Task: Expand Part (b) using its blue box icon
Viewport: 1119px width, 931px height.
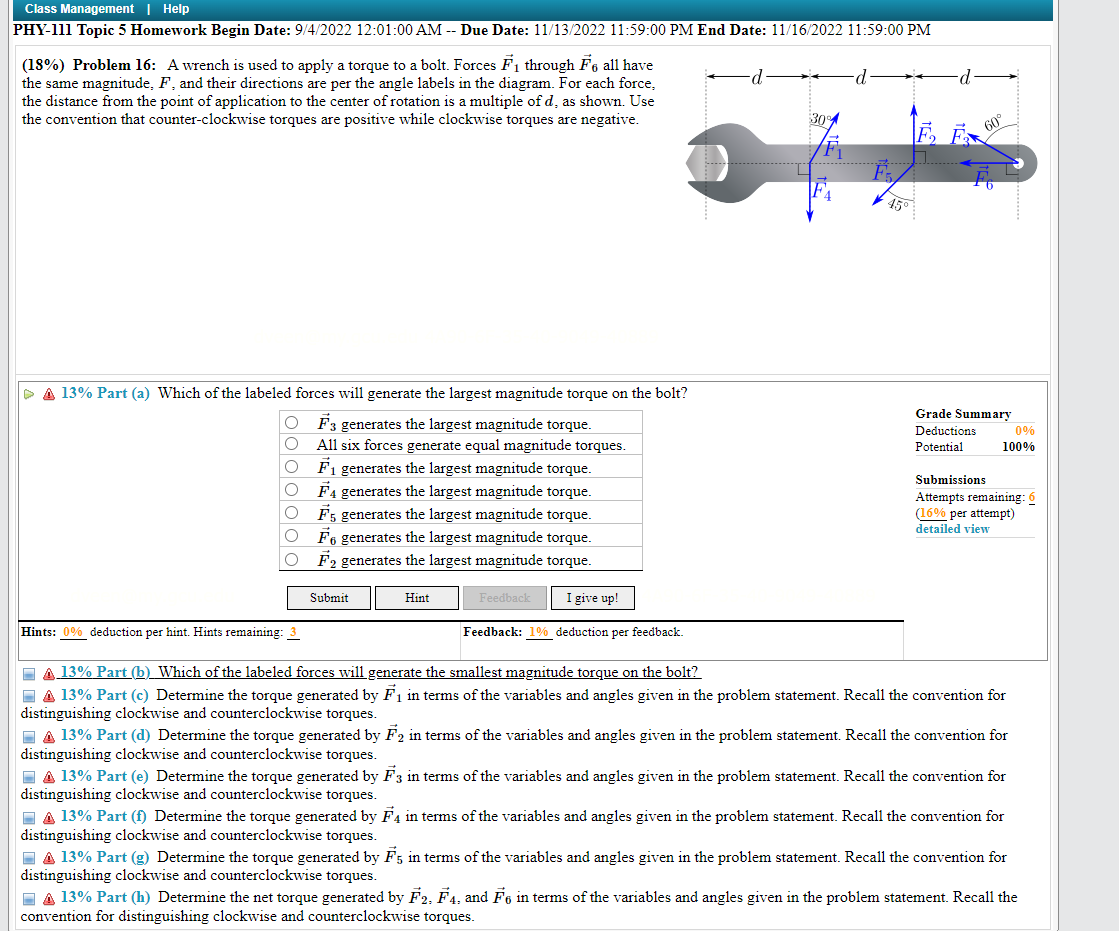Action: [x=29, y=673]
